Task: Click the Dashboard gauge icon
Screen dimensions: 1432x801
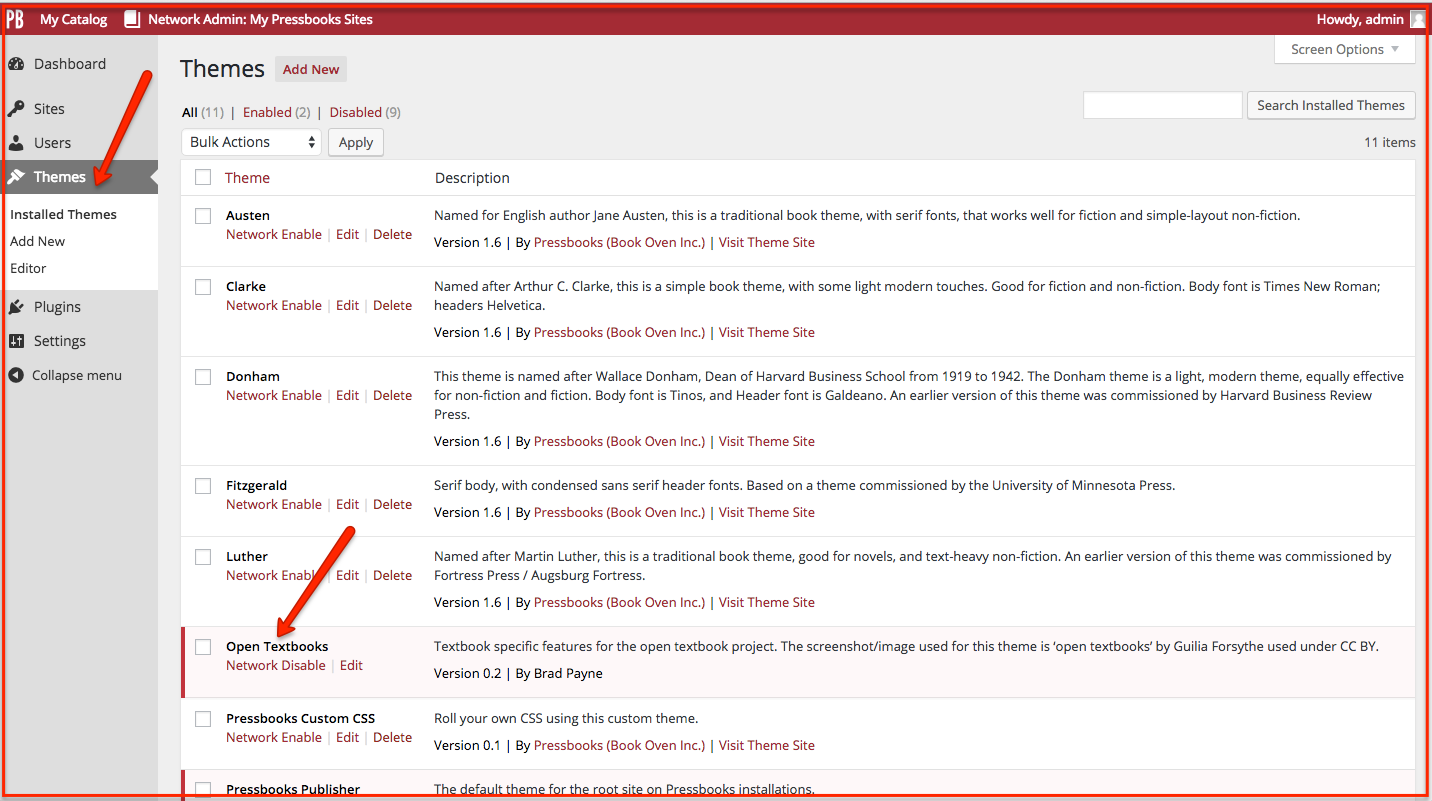Action: [16, 64]
